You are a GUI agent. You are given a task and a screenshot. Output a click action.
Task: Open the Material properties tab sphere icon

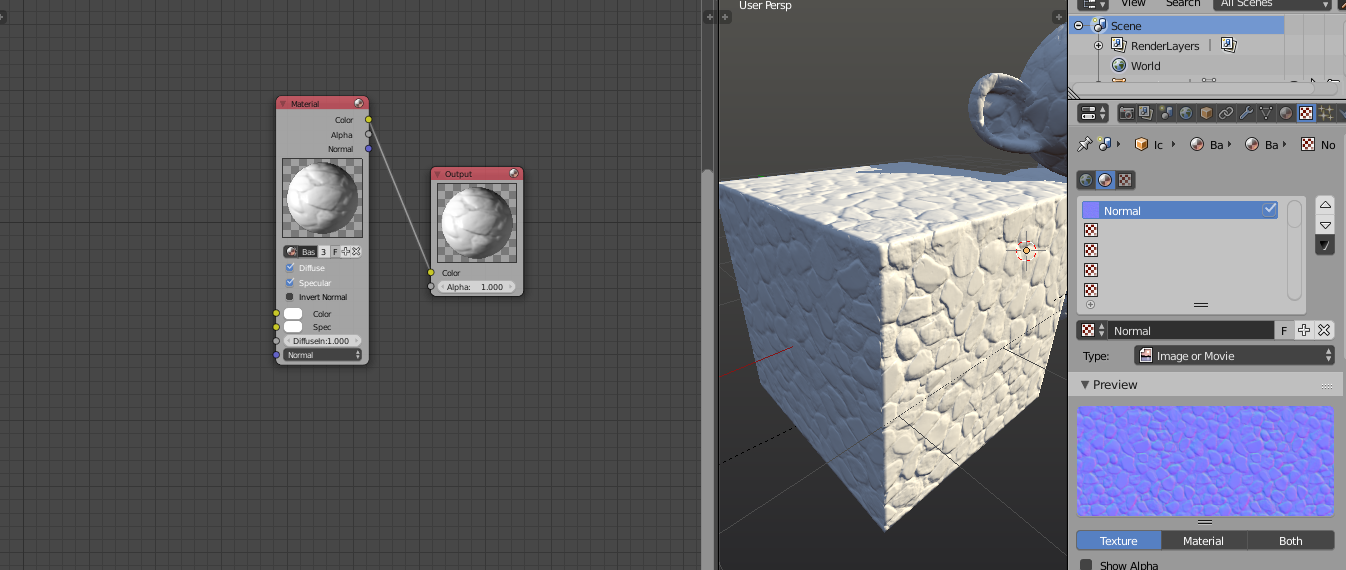tap(1286, 113)
